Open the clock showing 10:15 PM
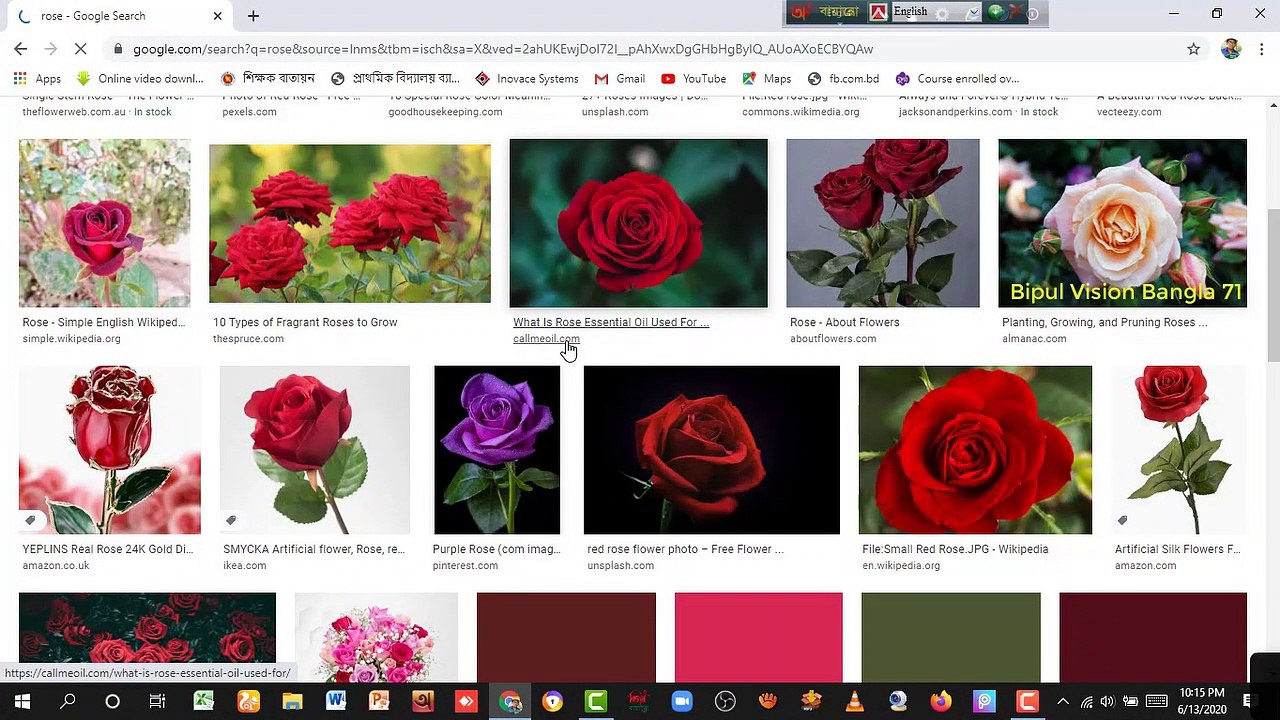Image resolution: width=1280 pixels, height=720 pixels. pos(1202,701)
